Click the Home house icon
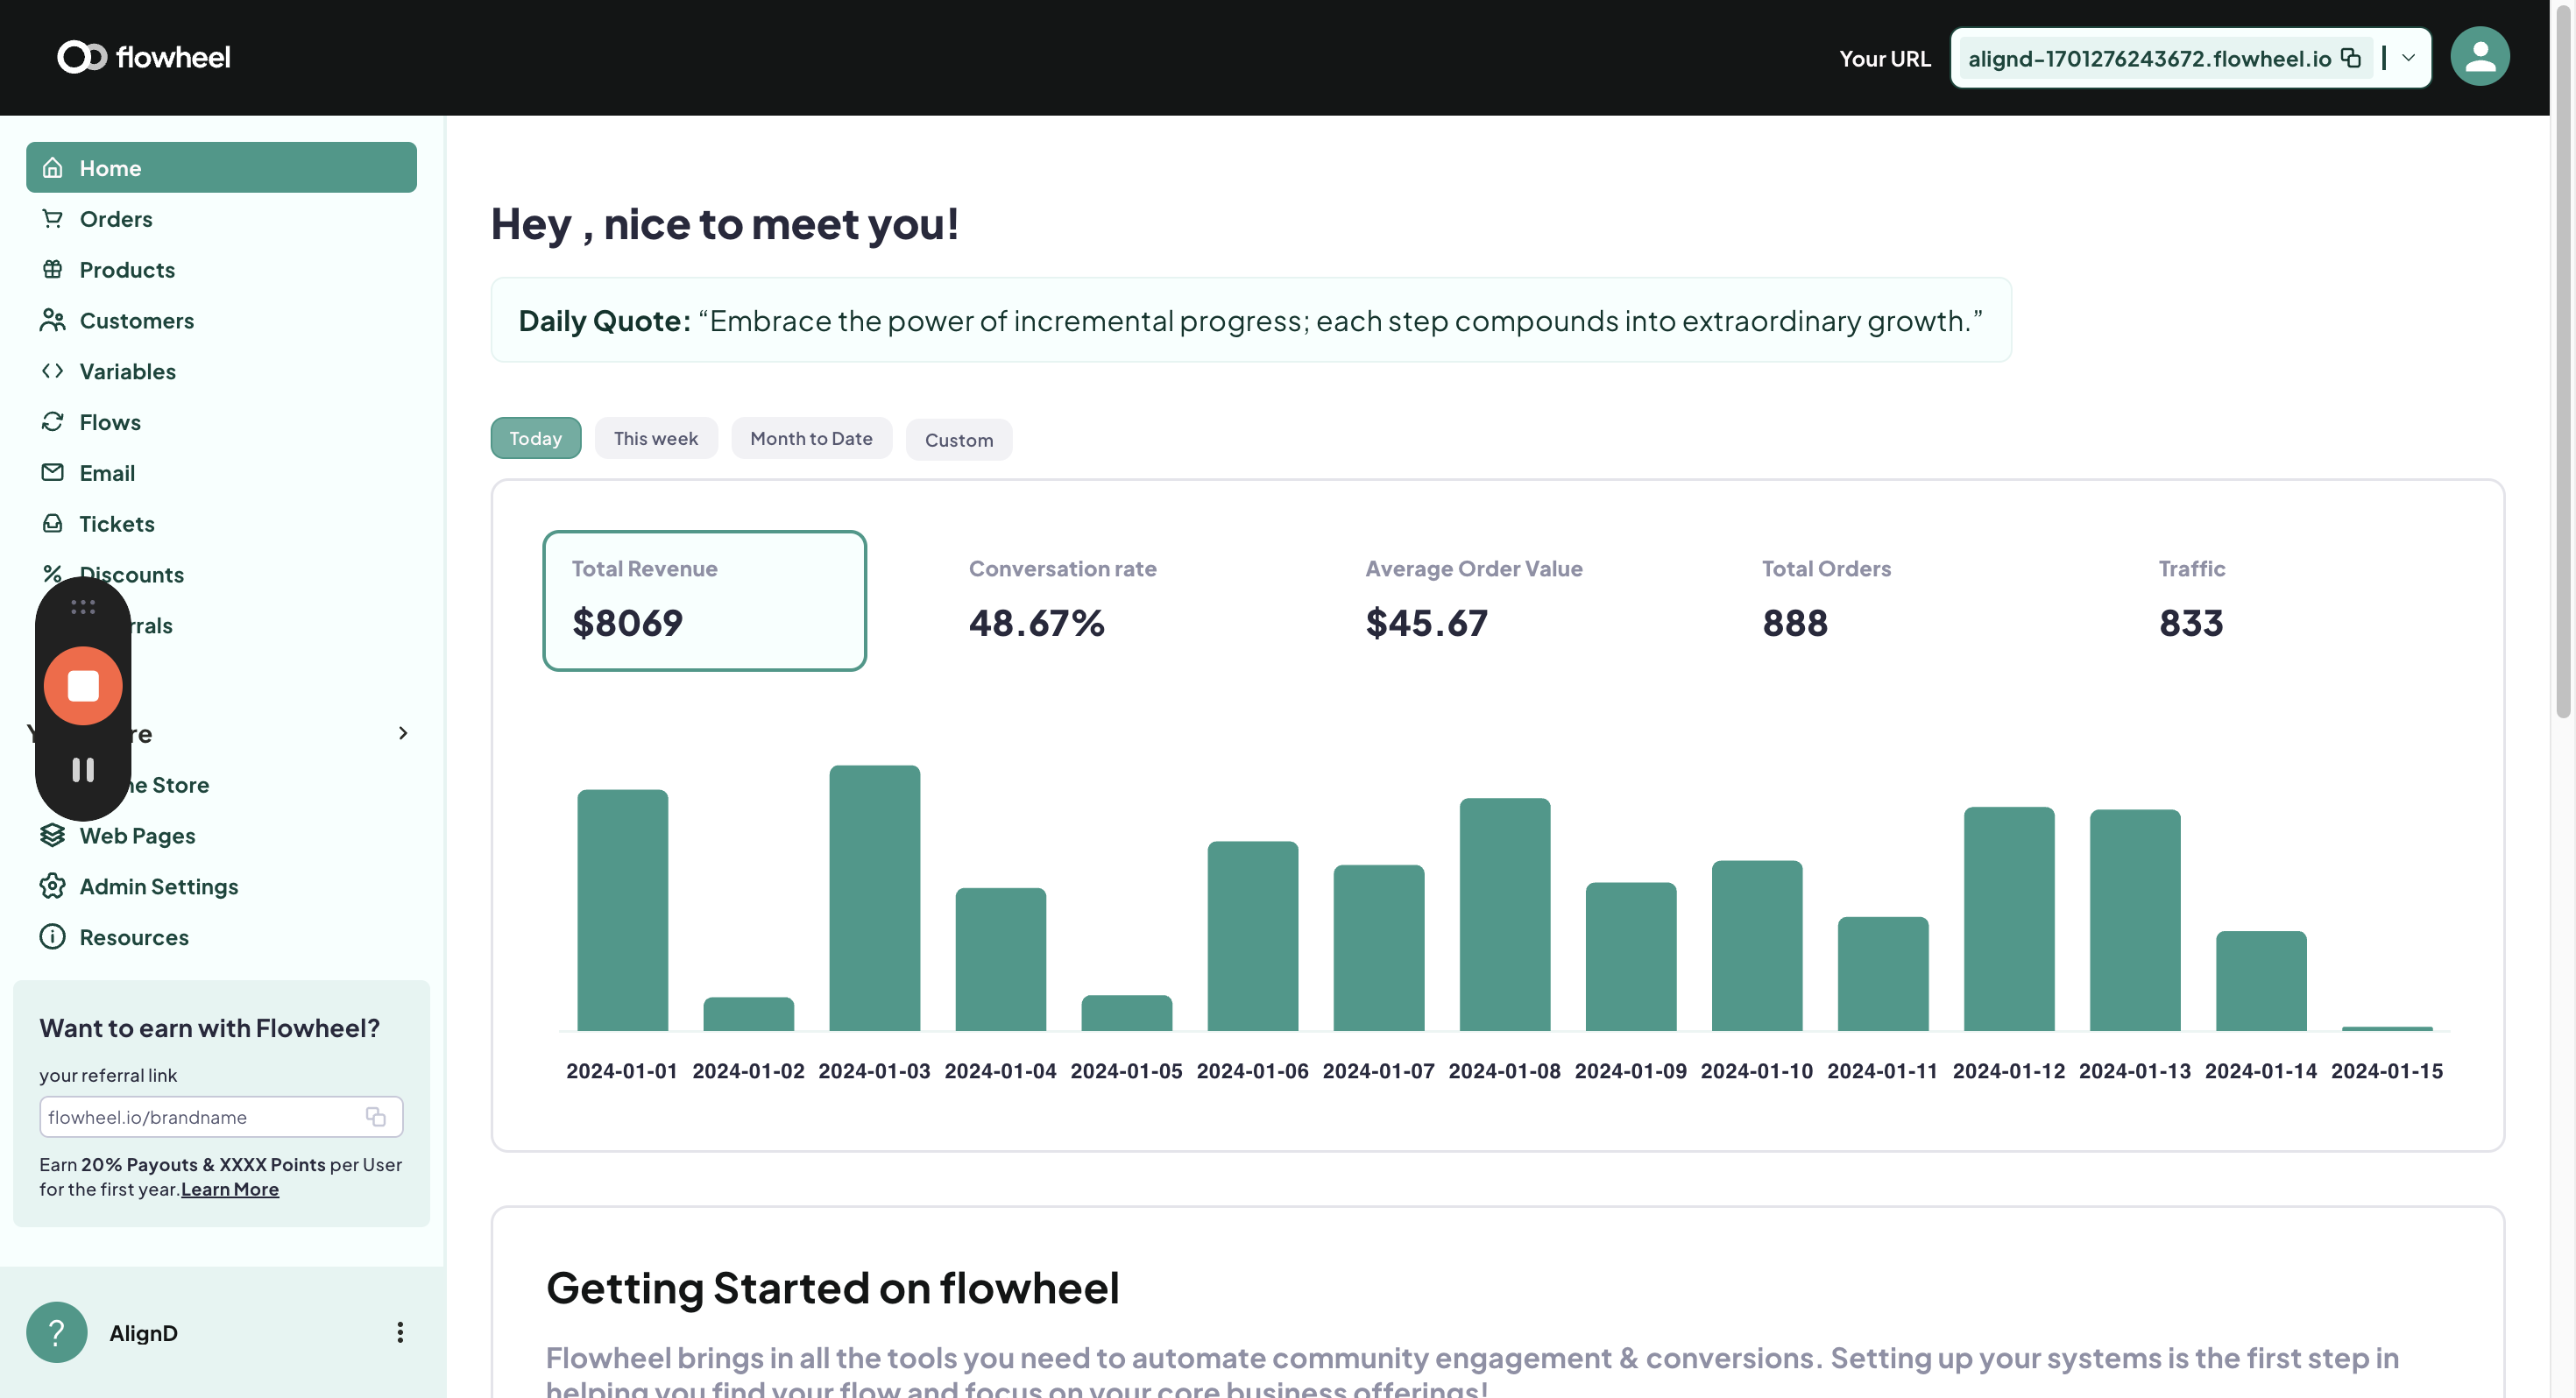The image size is (2576, 1398). point(53,168)
